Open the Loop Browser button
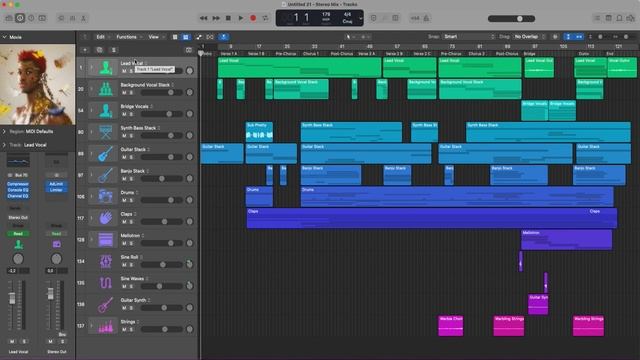 click(620, 18)
